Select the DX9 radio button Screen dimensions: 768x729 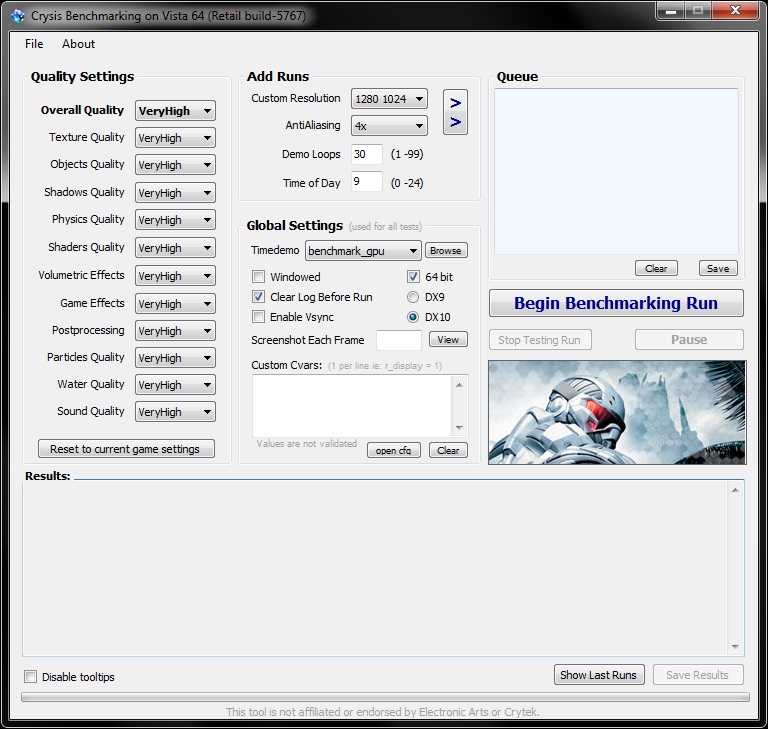coord(413,297)
